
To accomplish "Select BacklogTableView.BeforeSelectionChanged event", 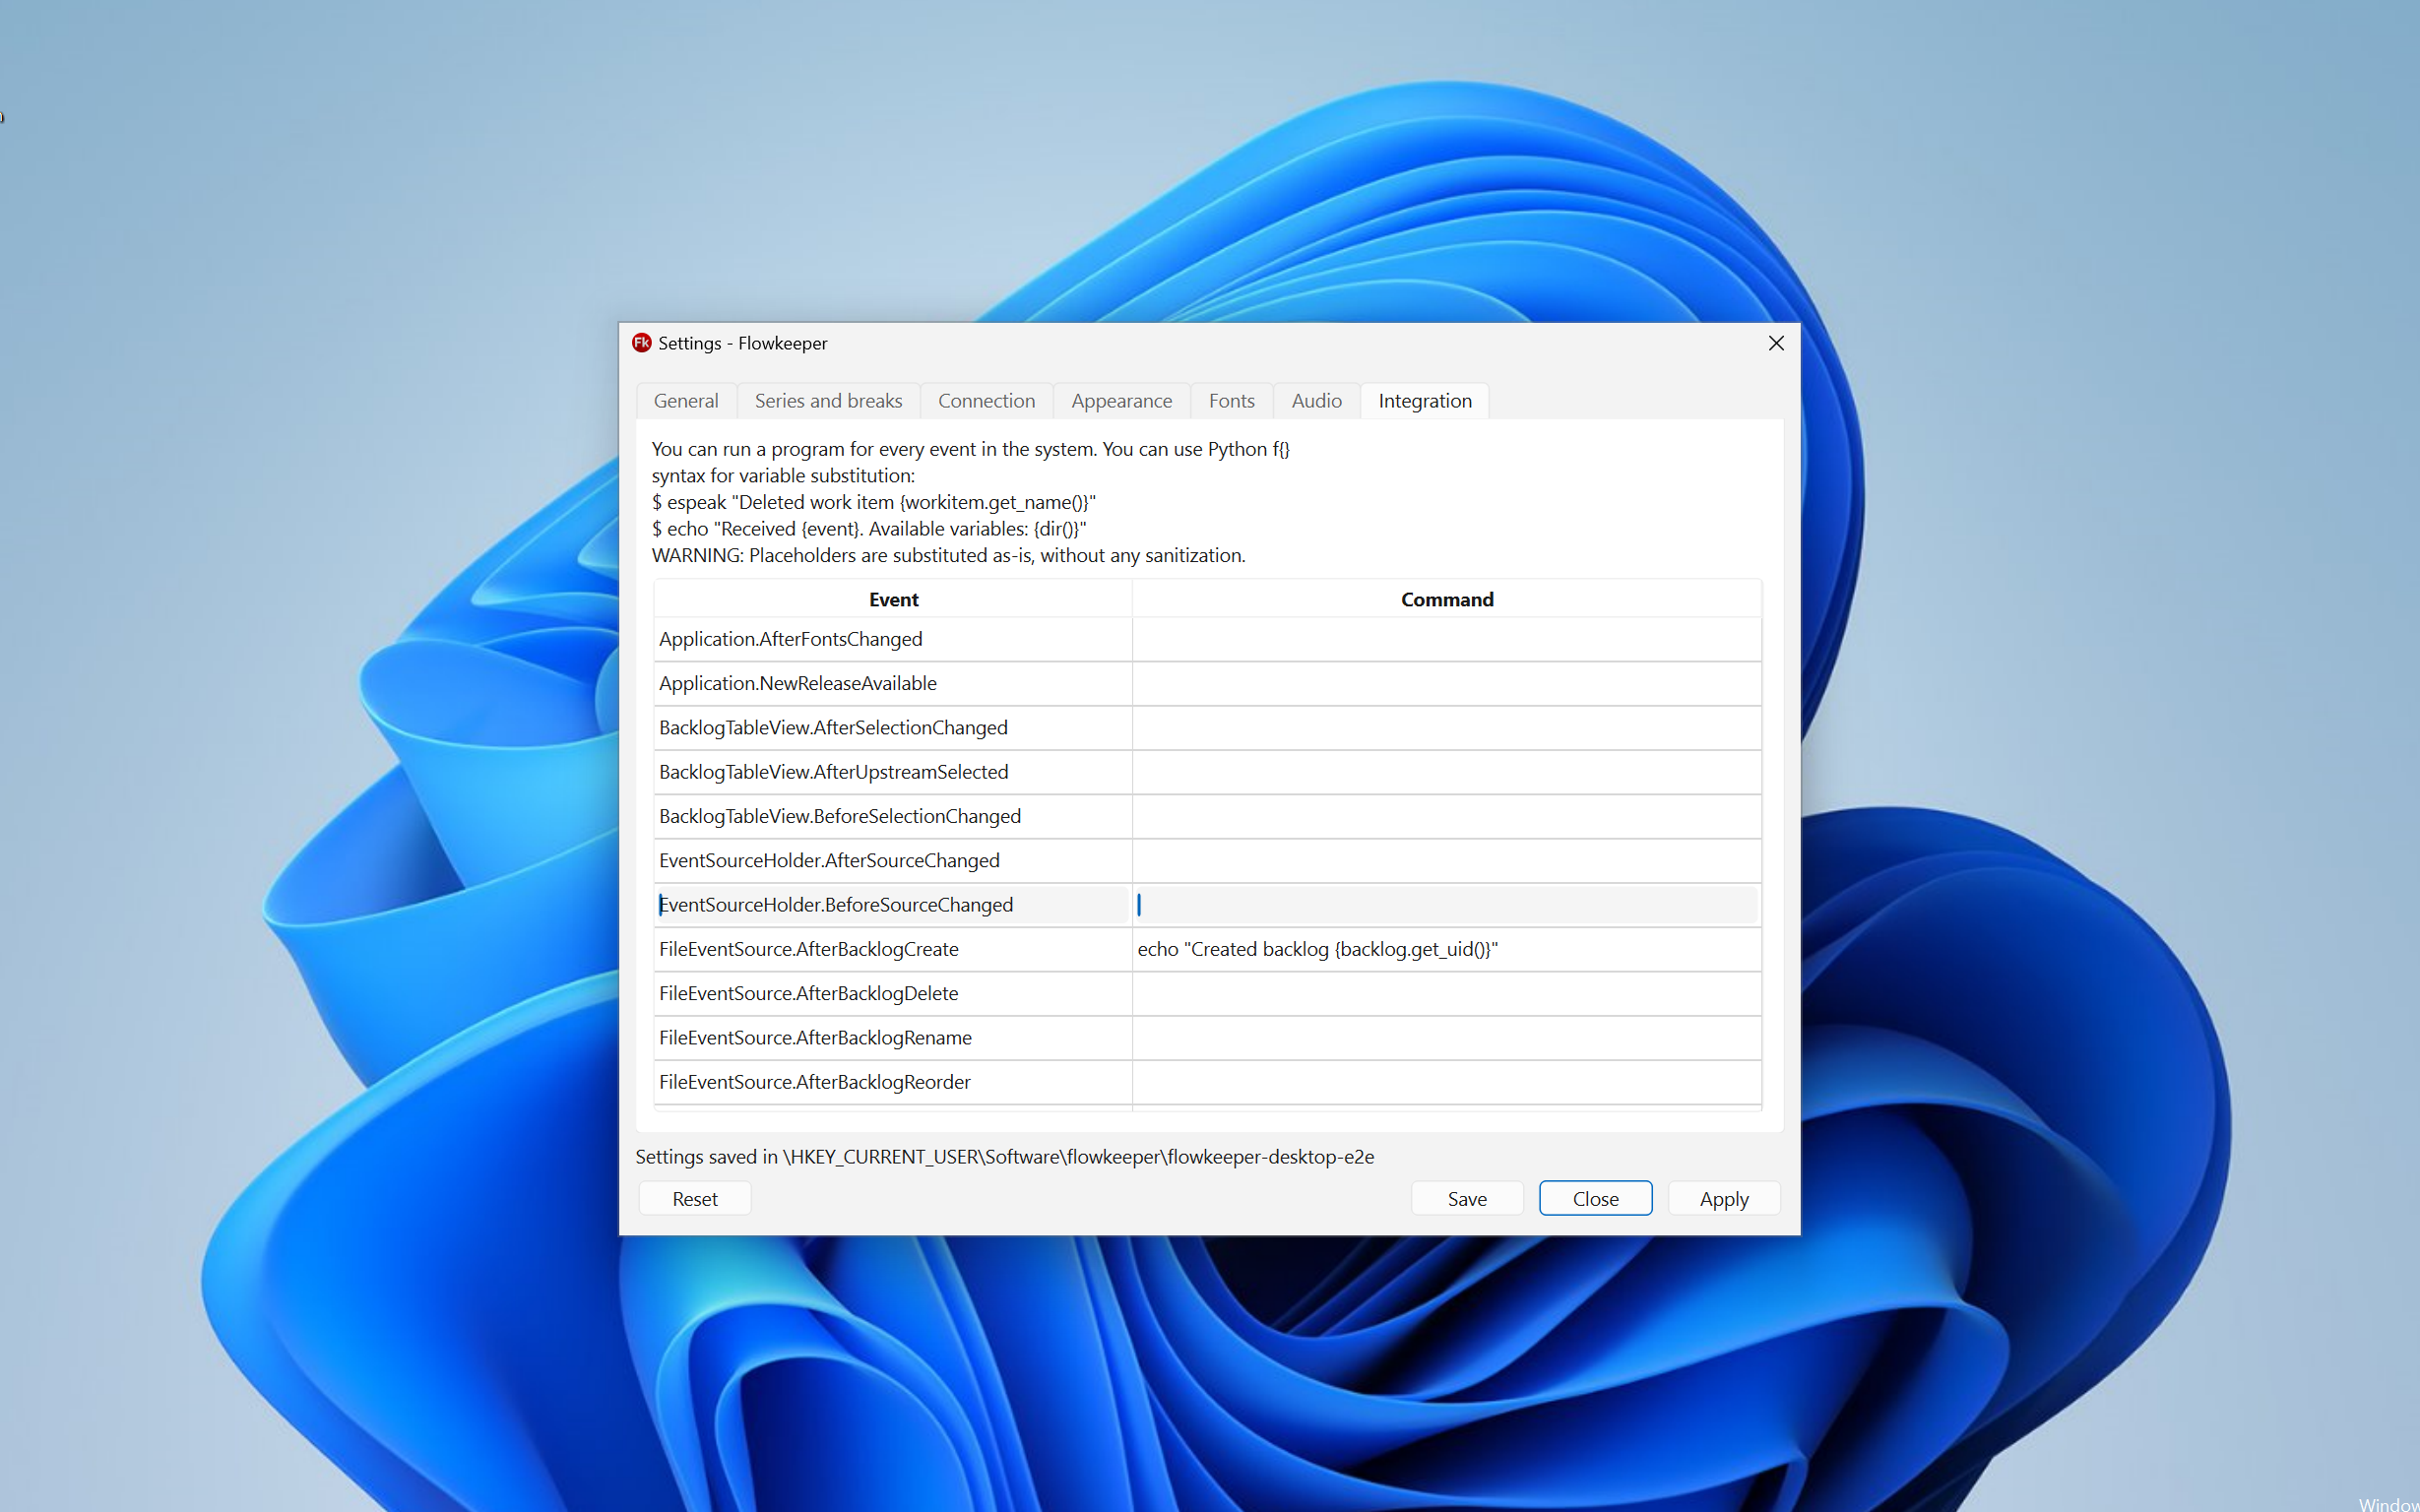I will click(893, 817).
